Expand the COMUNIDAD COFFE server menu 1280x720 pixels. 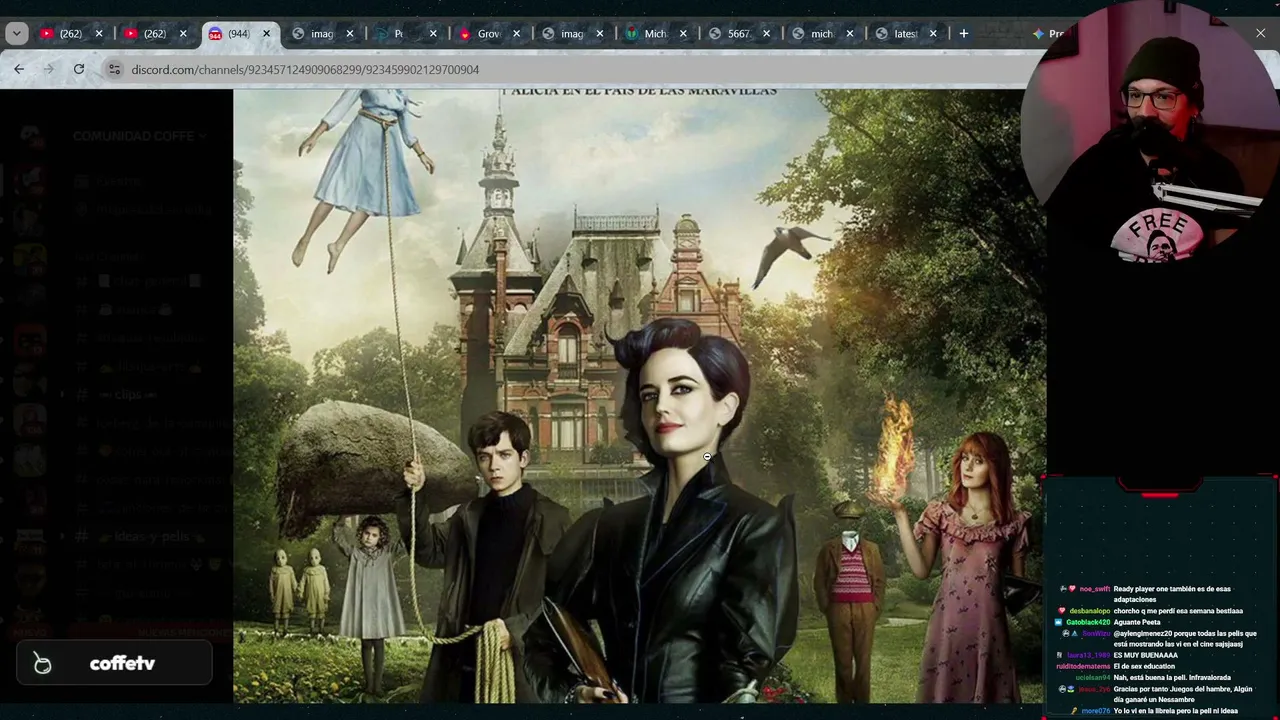pyautogui.click(x=139, y=136)
